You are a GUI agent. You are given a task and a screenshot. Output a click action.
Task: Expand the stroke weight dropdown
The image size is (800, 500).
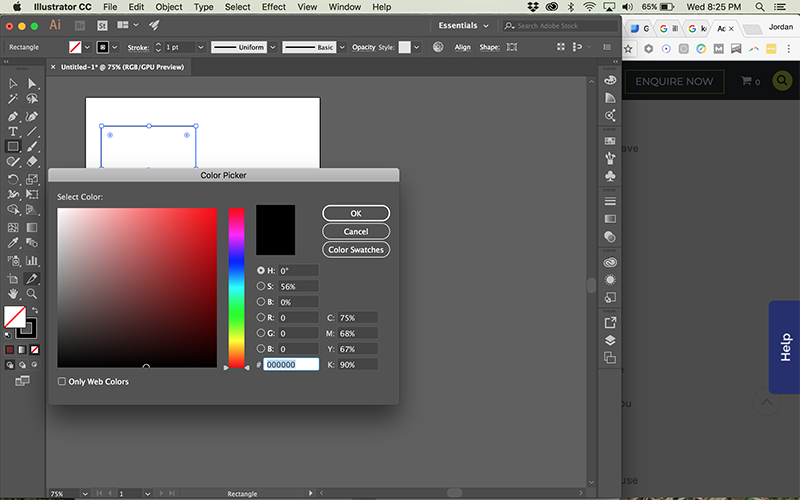201,47
